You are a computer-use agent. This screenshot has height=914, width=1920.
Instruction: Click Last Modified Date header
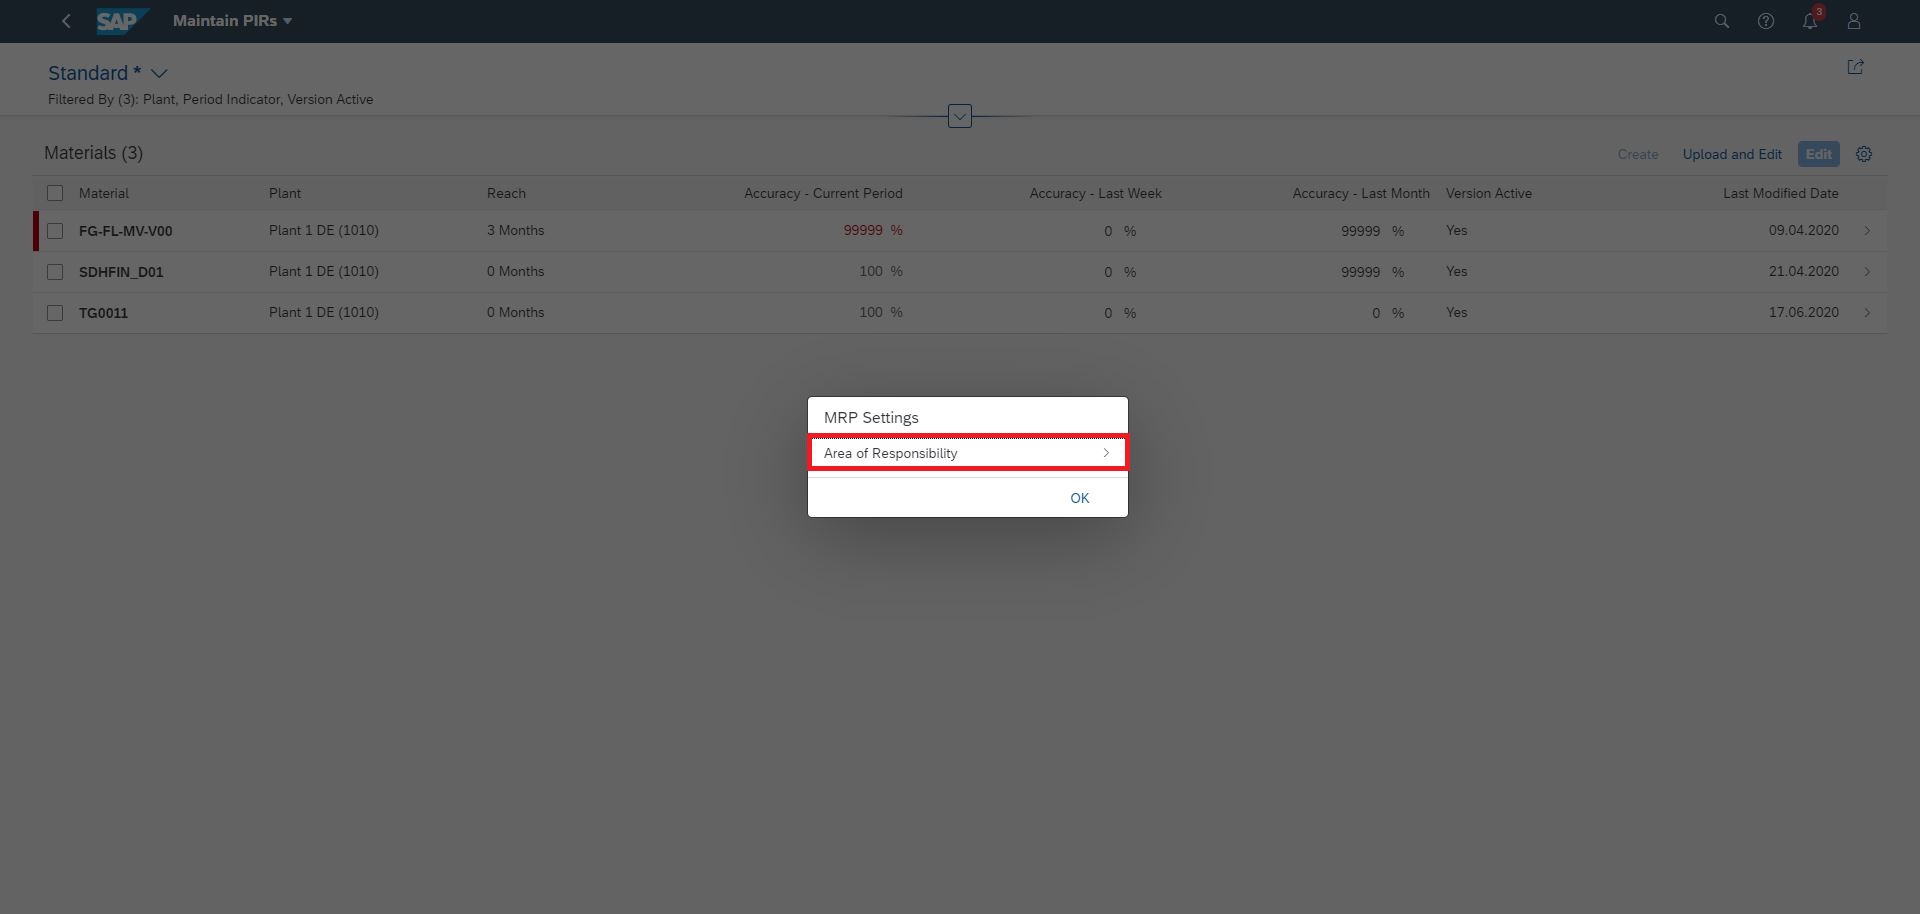click(x=1781, y=193)
